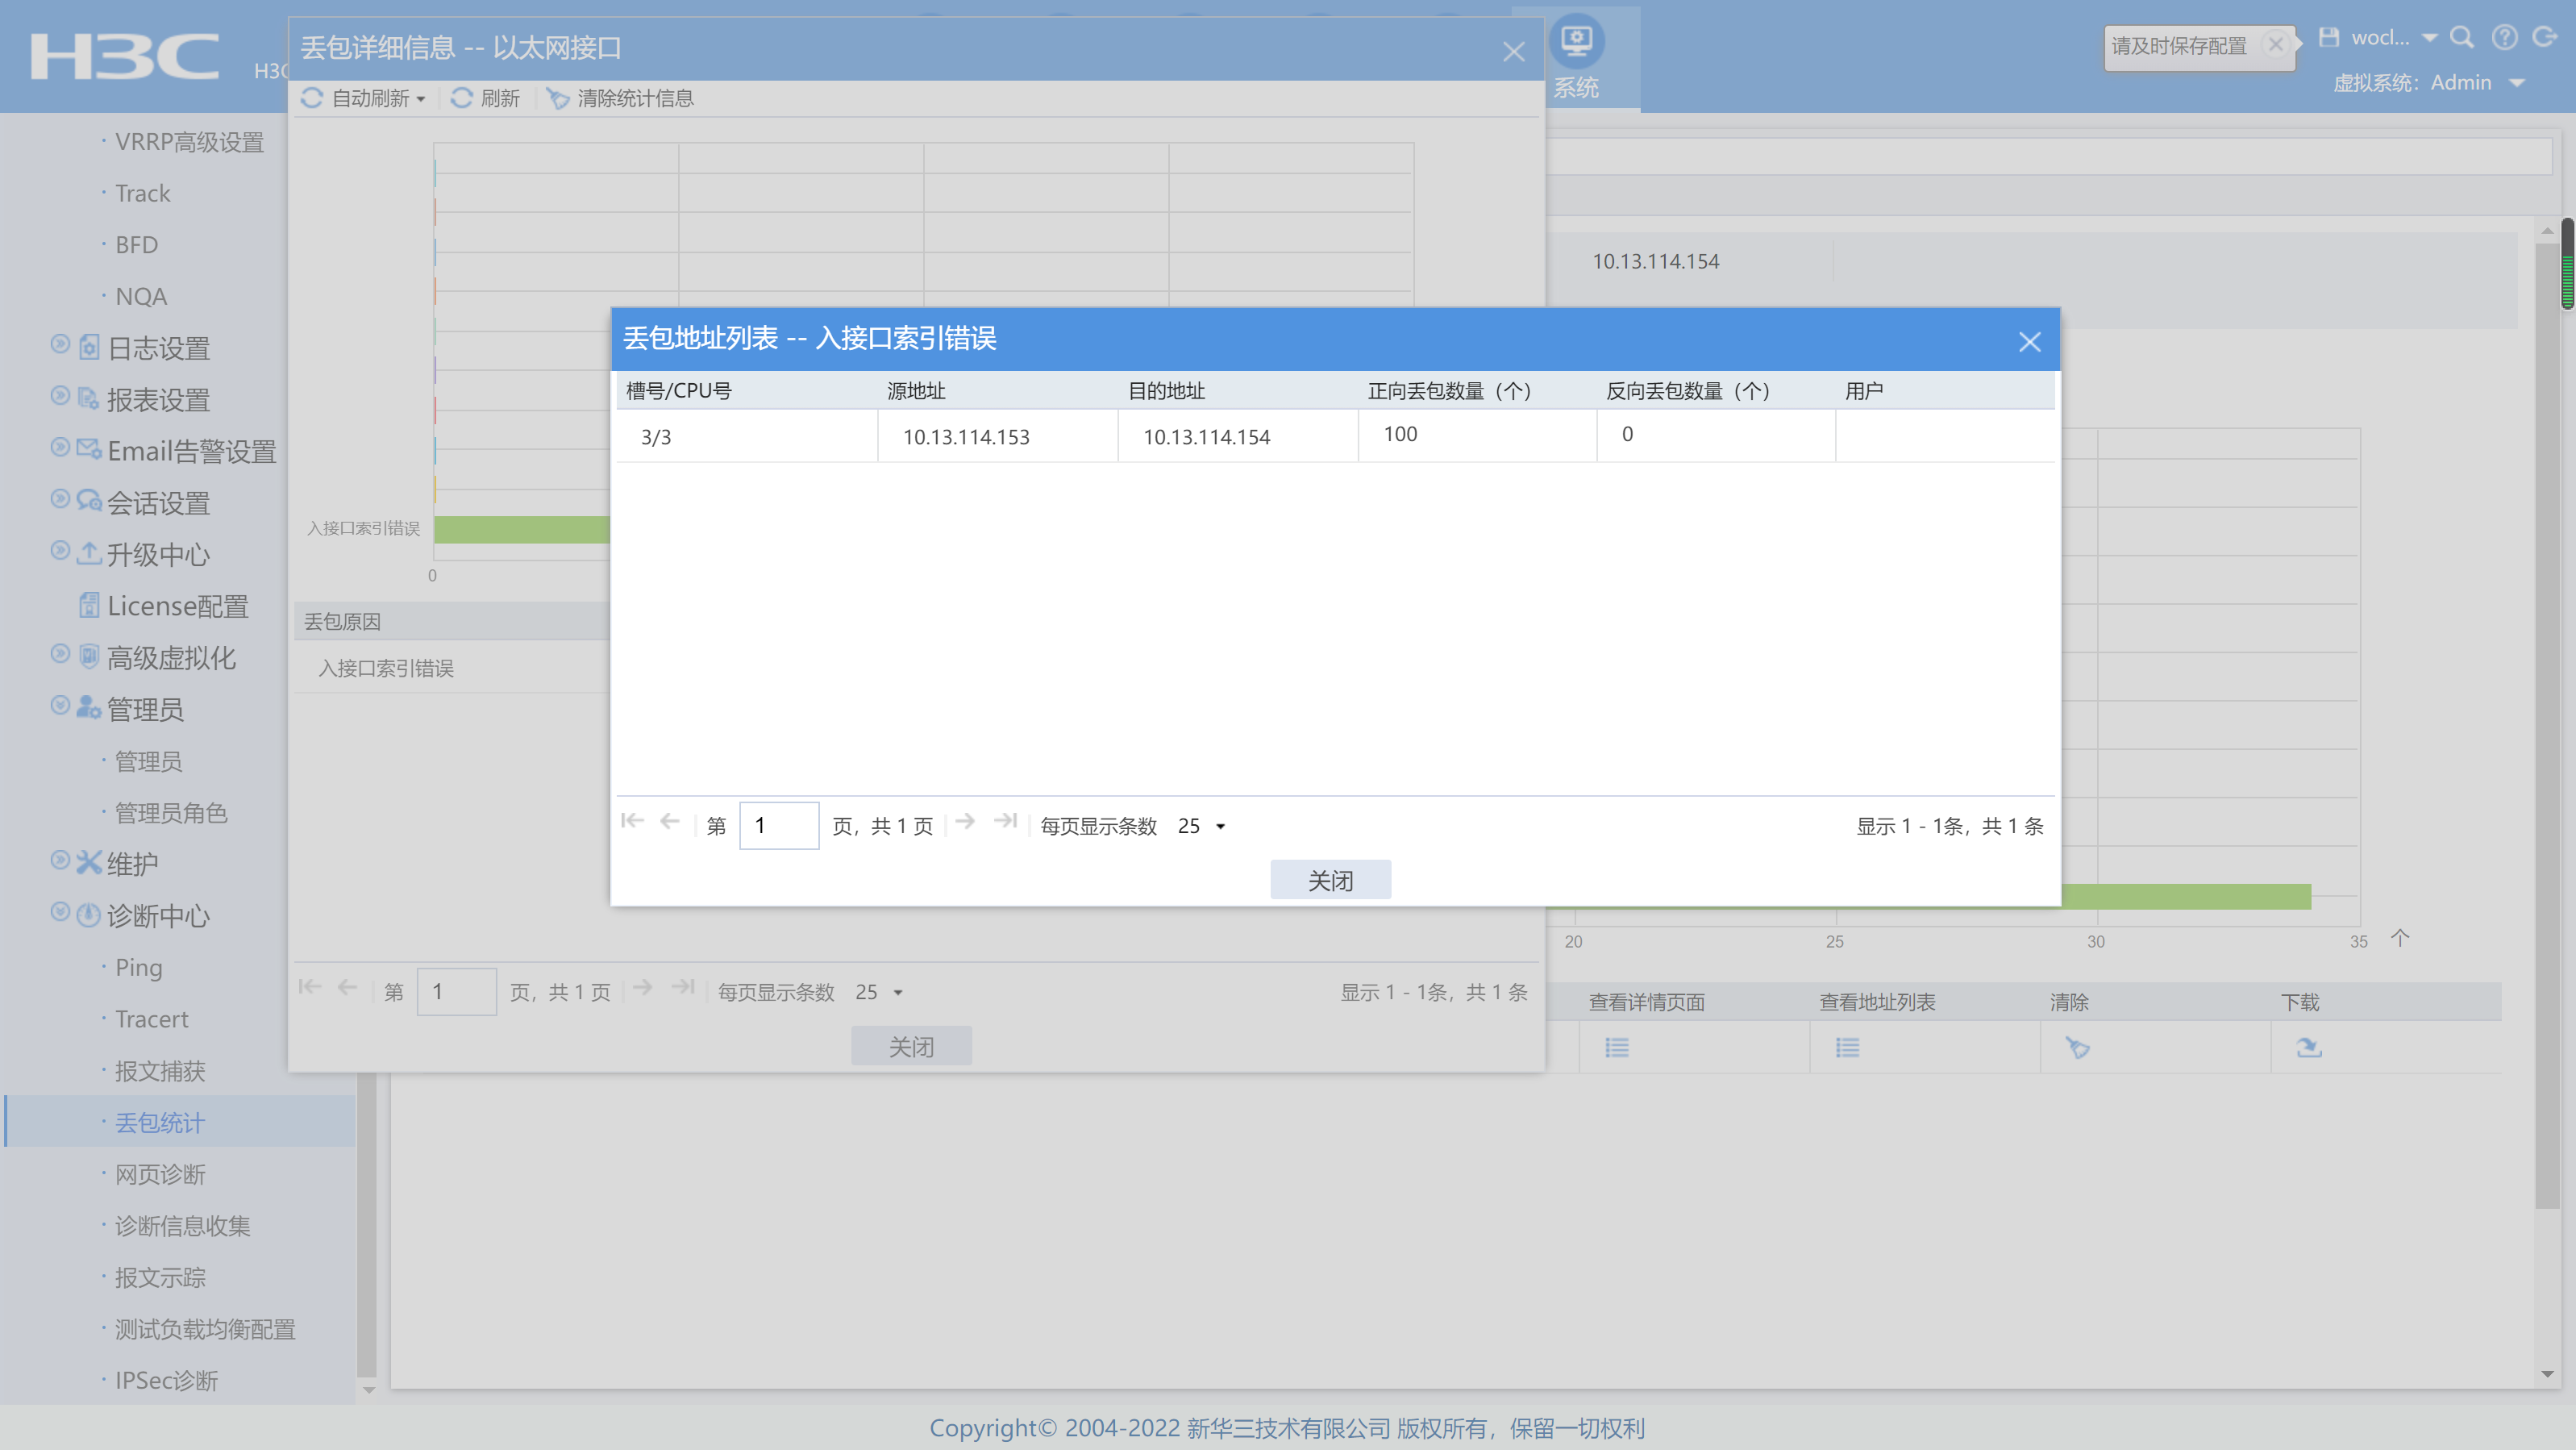Open the help question mark icon

(2505, 38)
